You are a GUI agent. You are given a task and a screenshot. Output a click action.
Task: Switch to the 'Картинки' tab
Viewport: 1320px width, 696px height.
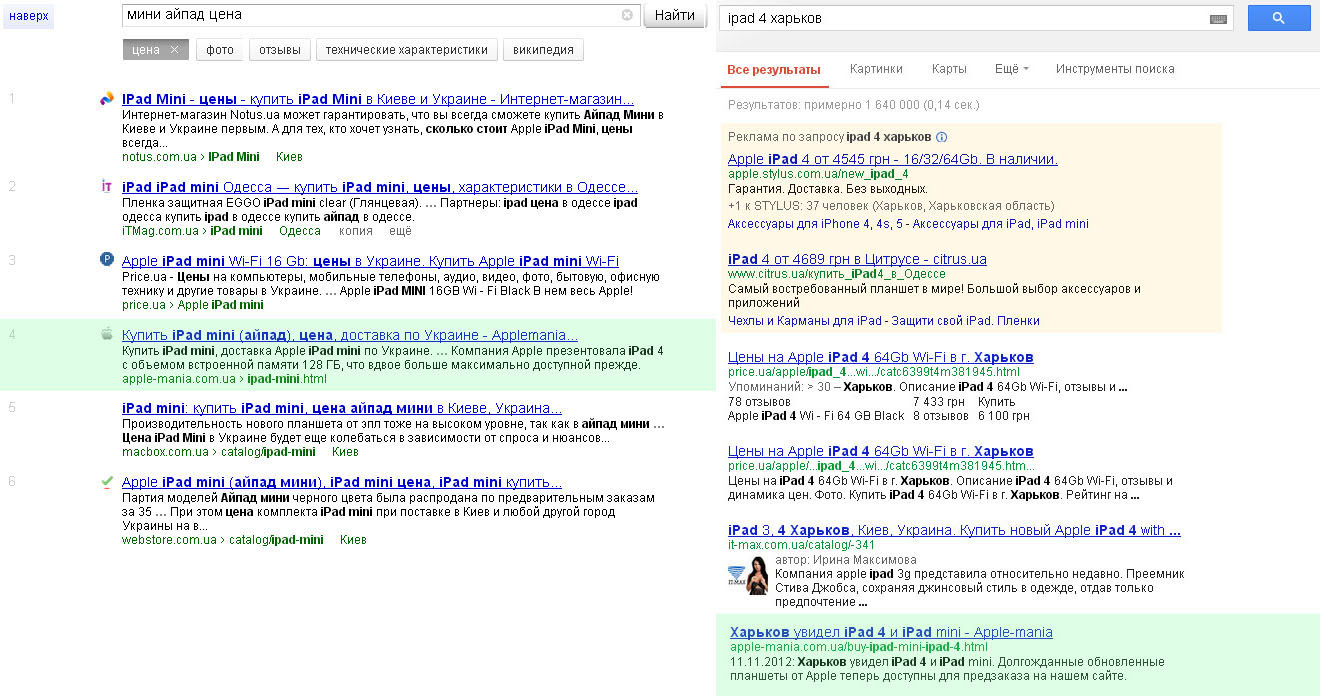click(876, 69)
